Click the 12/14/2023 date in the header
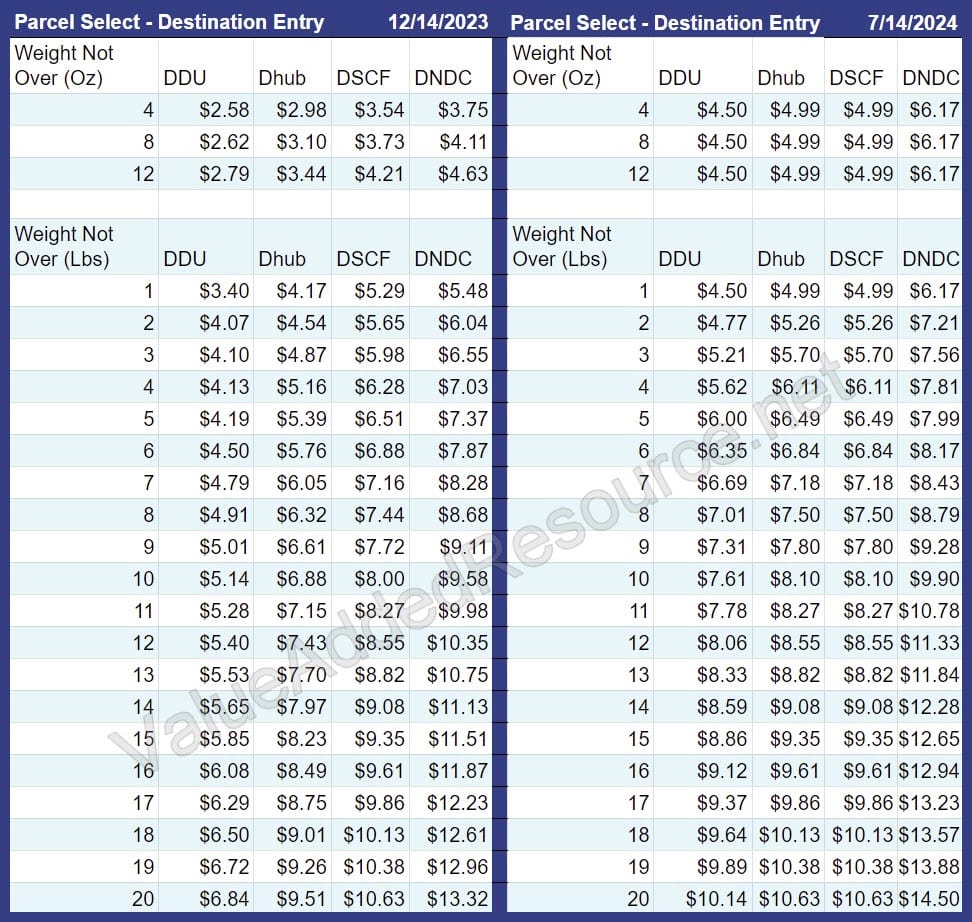 440,22
